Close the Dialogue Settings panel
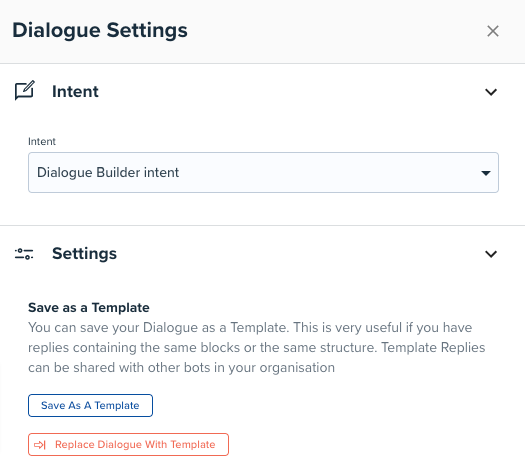The width and height of the screenshot is (525, 471). tap(493, 31)
